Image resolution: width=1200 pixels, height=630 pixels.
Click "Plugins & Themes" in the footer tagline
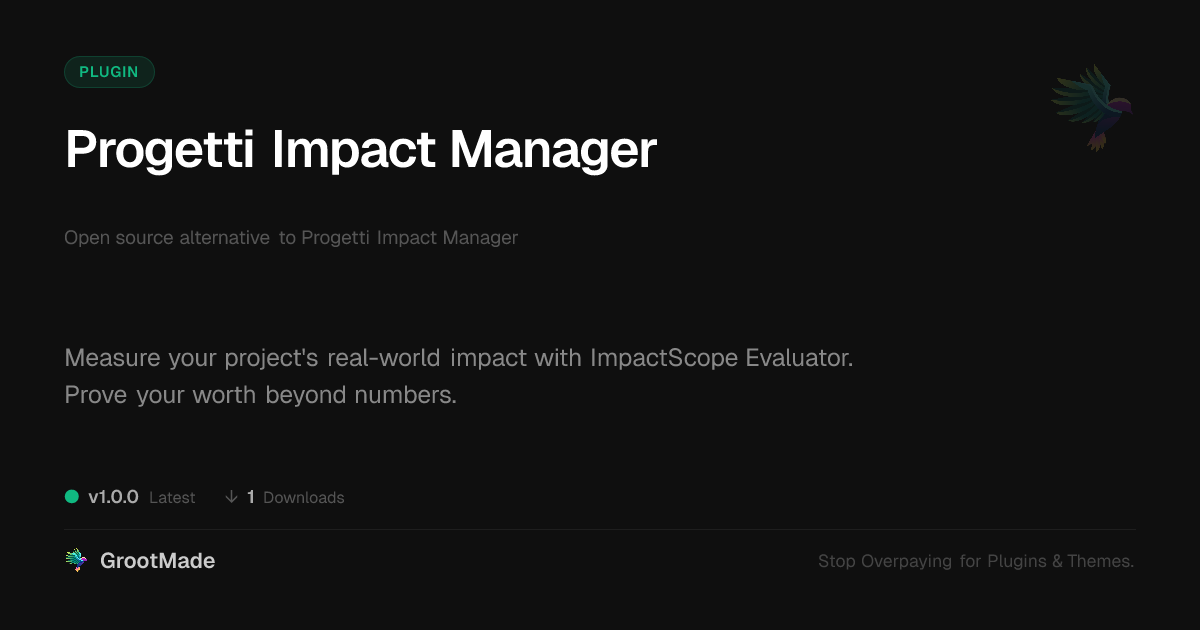click(1060, 561)
